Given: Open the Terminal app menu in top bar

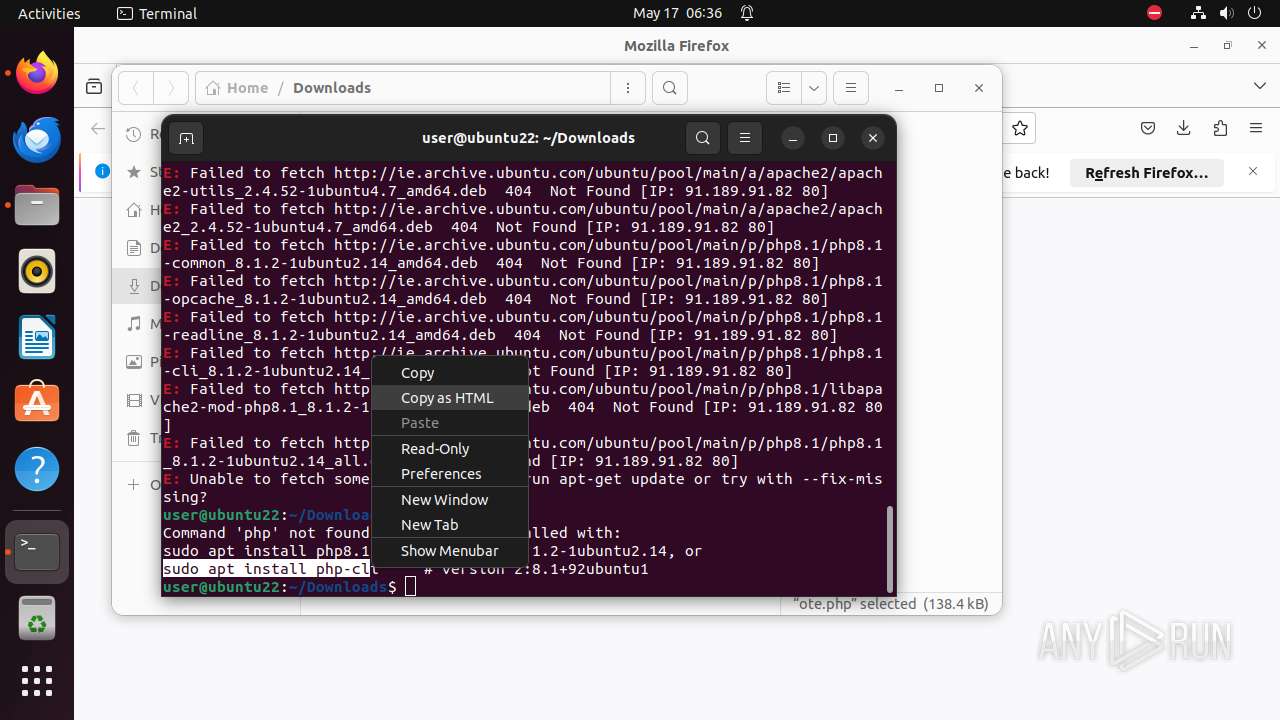Looking at the screenshot, I should point(157,13).
